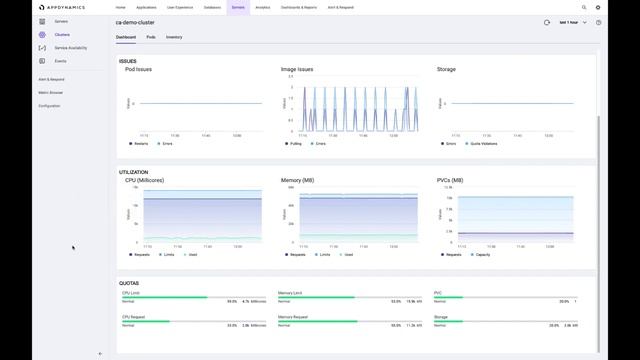640x360 pixels.
Task: Click the CPU Request quota bar
Action: 194,321
